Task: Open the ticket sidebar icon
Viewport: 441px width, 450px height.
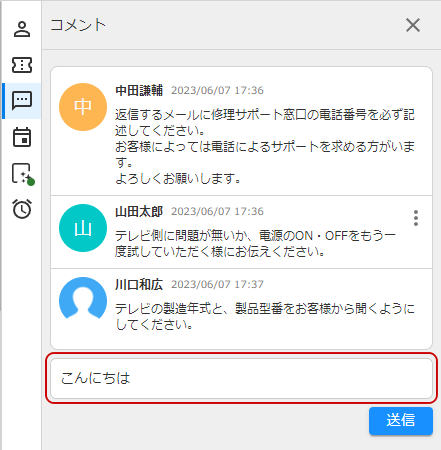Action: pos(22,65)
